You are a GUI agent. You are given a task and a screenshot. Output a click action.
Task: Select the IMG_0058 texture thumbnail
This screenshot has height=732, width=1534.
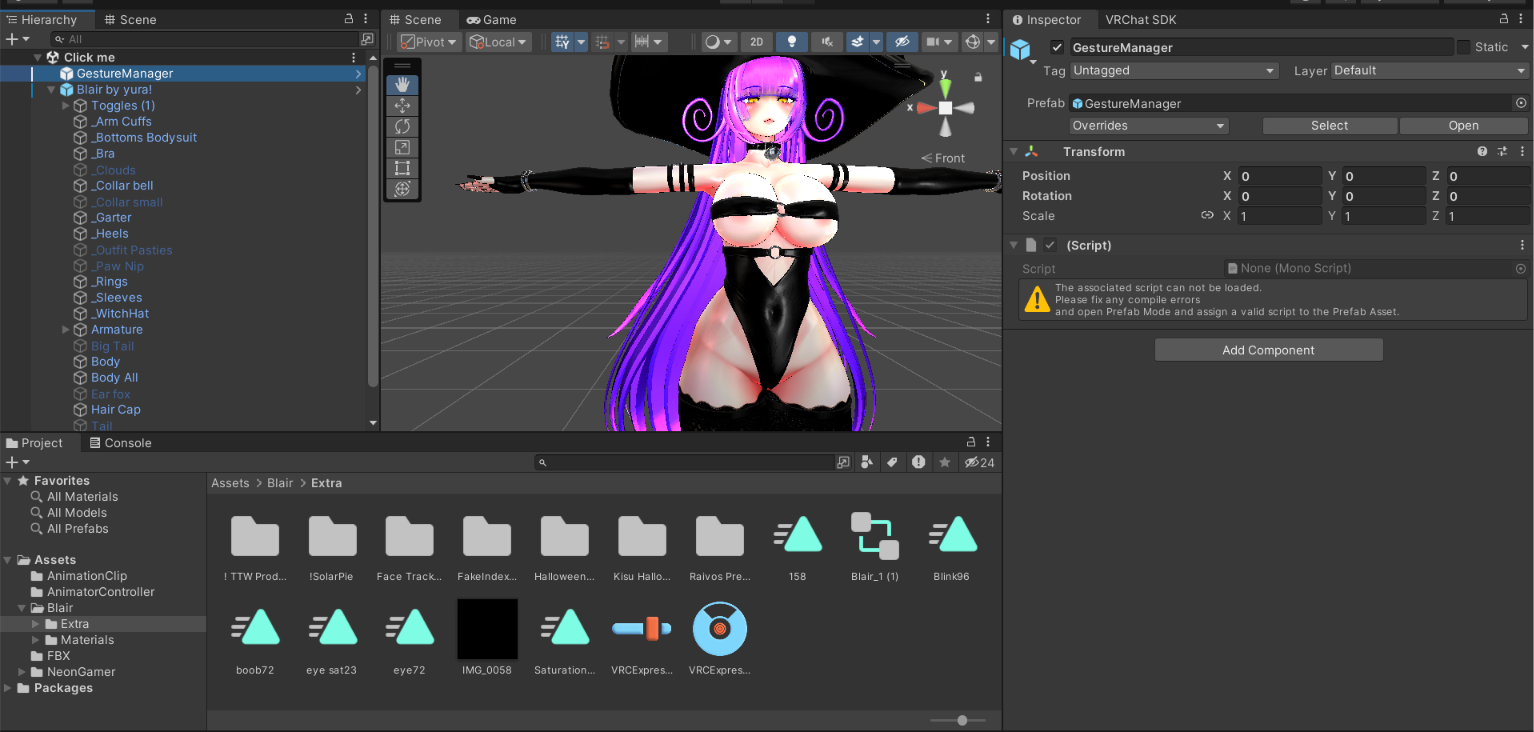tap(487, 628)
